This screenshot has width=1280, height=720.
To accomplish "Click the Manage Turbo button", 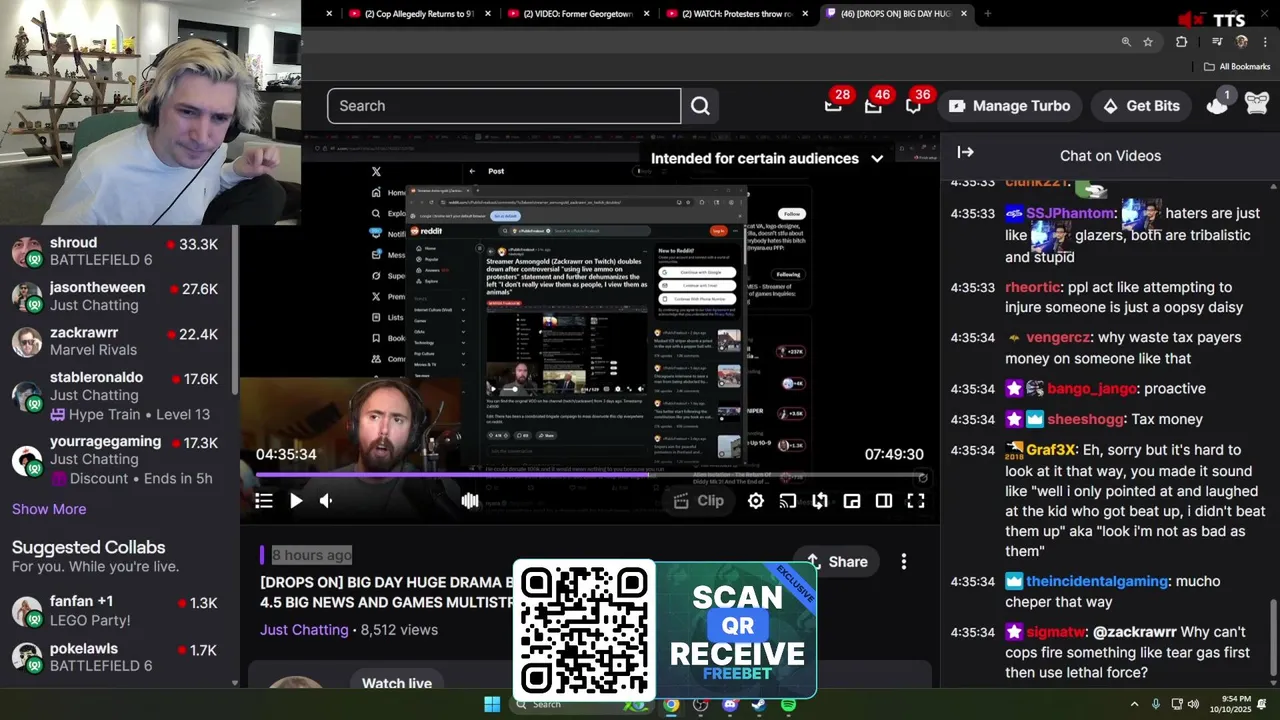I will click(x=1009, y=106).
